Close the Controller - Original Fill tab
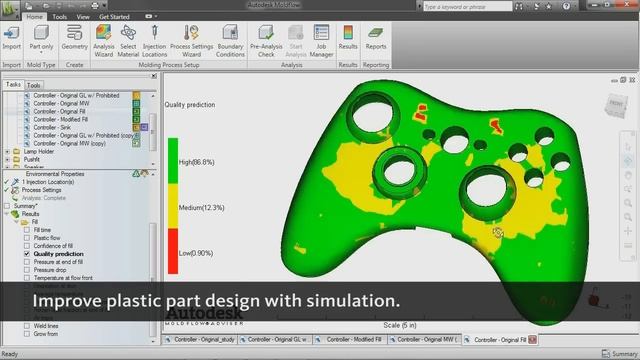The image size is (640, 360). point(533,340)
